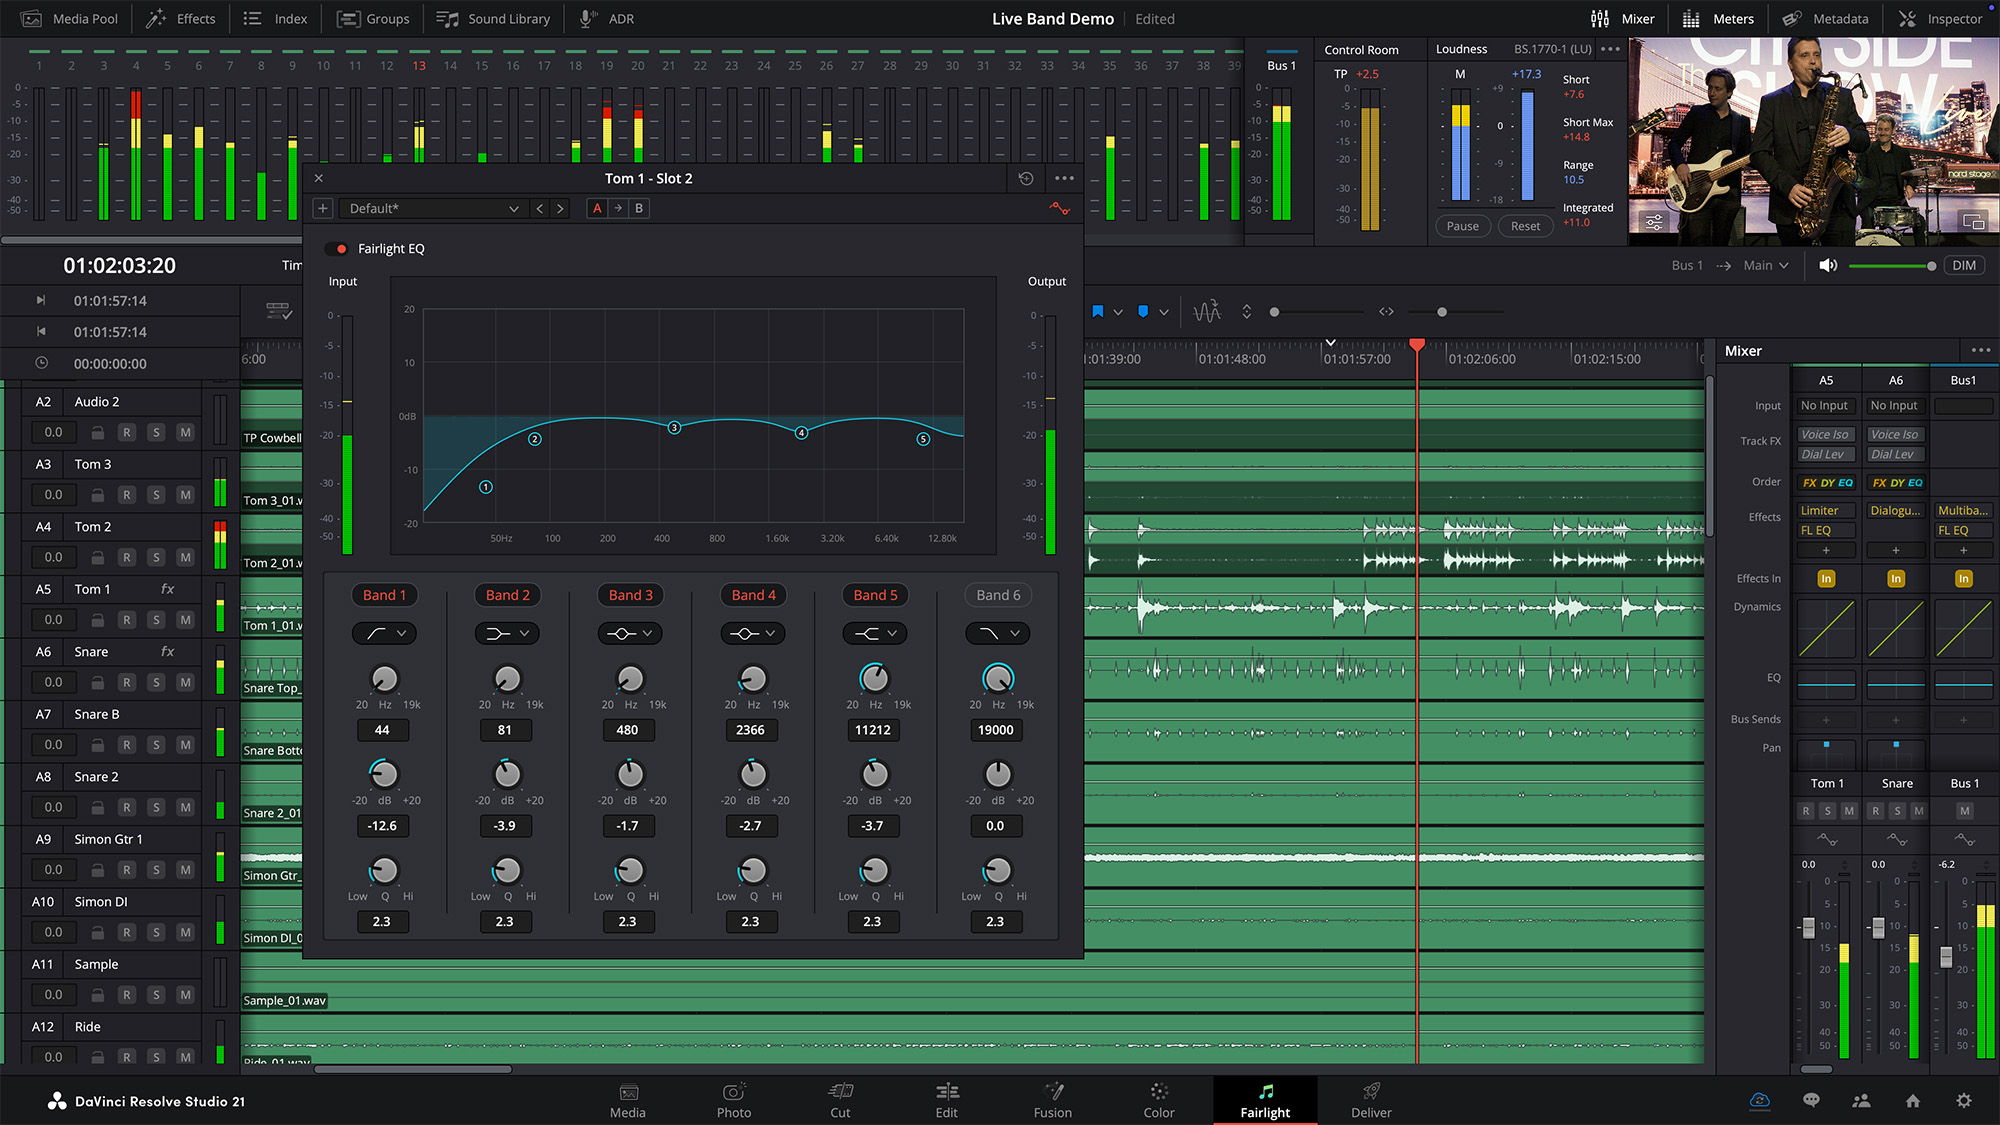This screenshot has width=2000, height=1125.
Task: Open the ADR panel
Action: pyautogui.click(x=605, y=18)
